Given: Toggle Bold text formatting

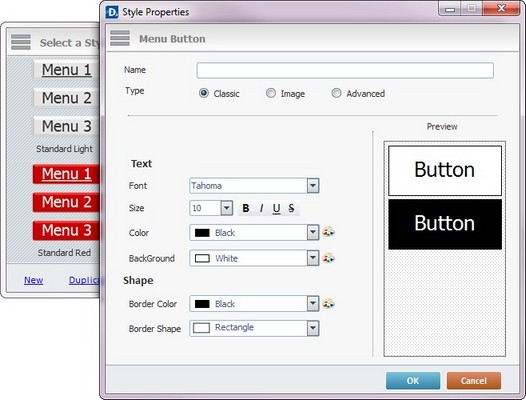Looking at the screenshot, I should click(x=246, y=208).
